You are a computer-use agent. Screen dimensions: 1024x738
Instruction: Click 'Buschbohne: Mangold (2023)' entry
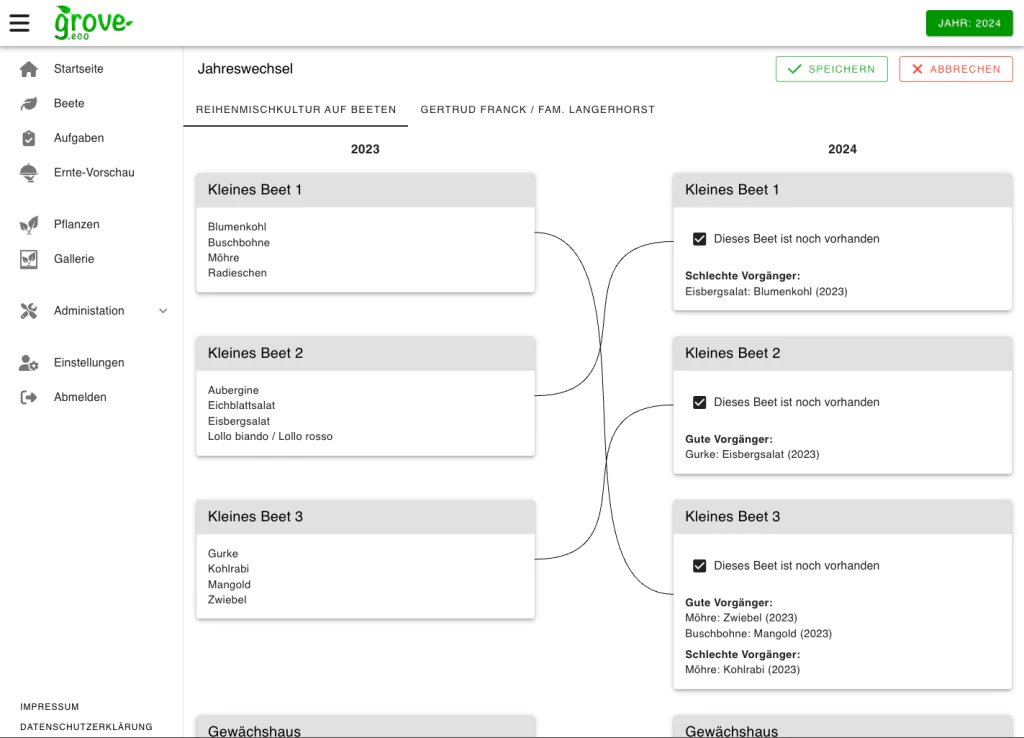pos(758,633)
